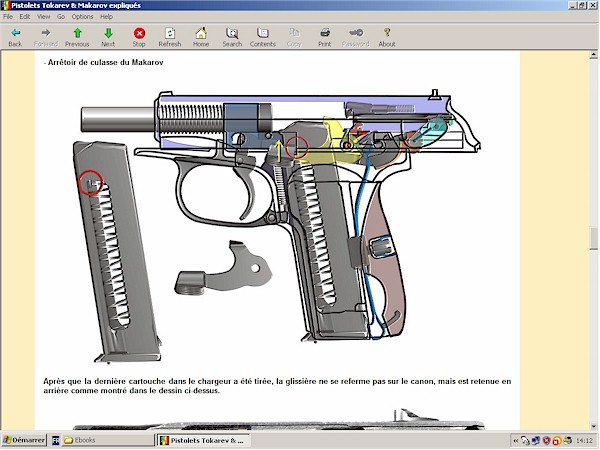600x450 pixels.
Task: Show the Contents icon in the toolbar
Action: (263, 33)
